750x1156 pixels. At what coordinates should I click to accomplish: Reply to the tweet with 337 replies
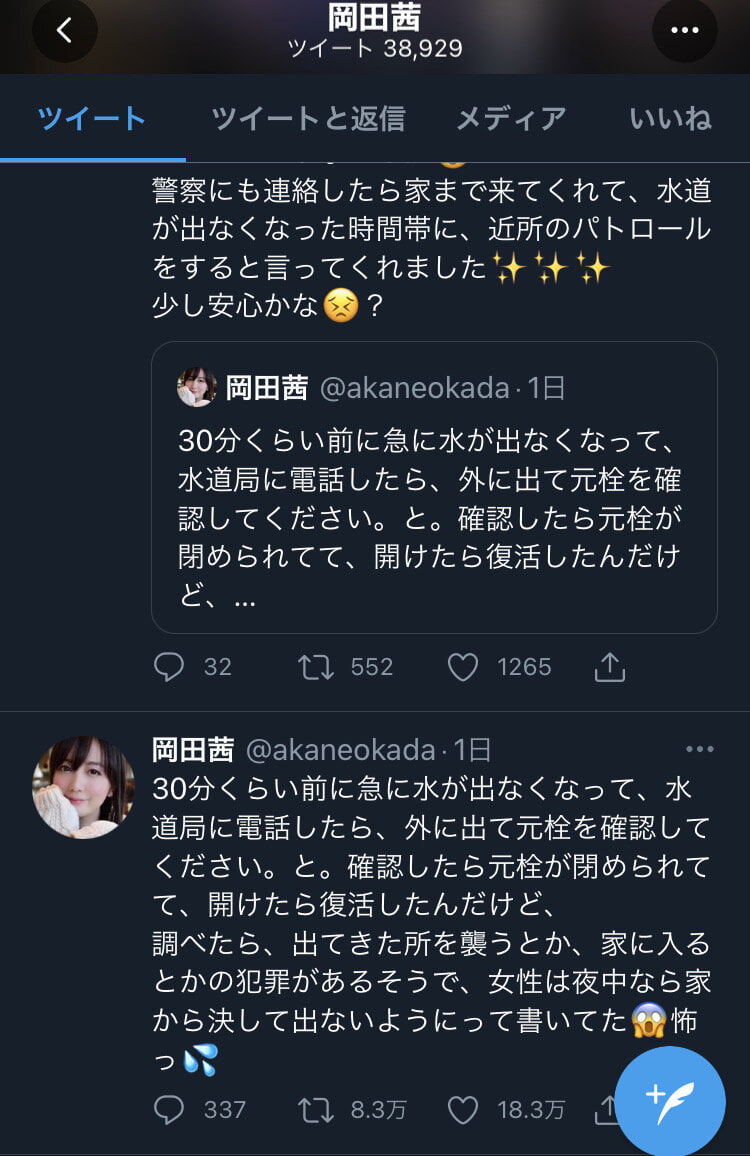click(169, 1109)
